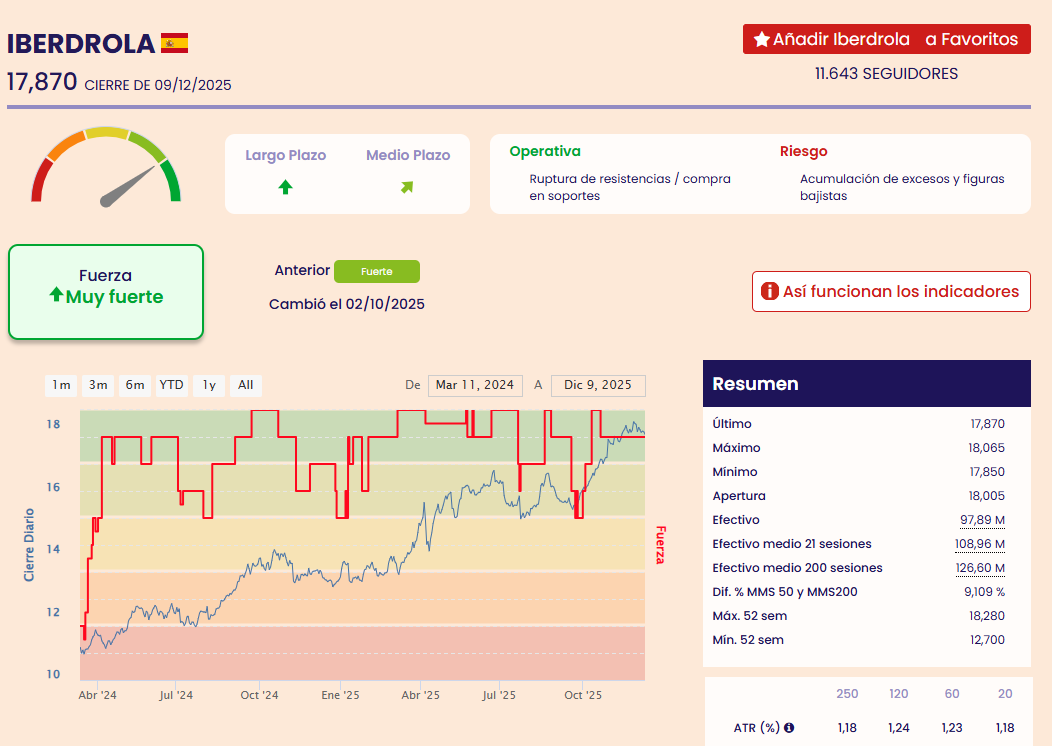Click the Abr '25 label on chart axis
1052x746 pixels.
(x=421, y=695)
